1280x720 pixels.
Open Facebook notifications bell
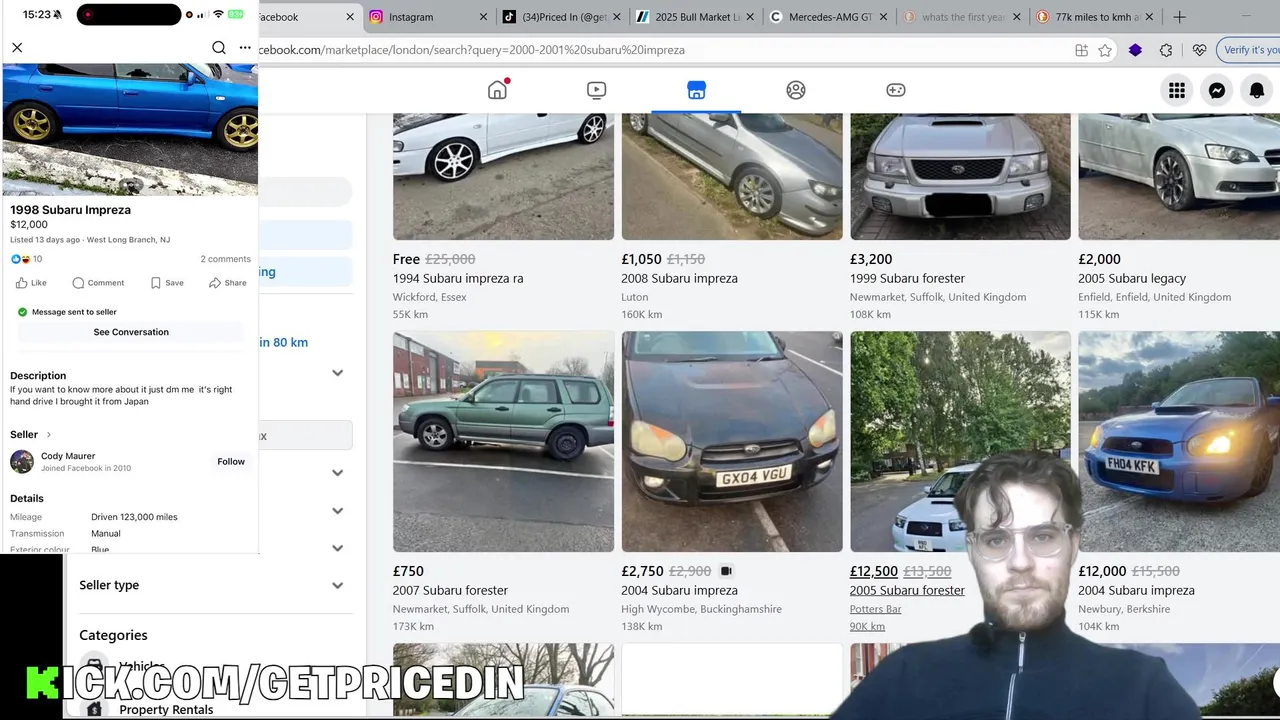coord(1257,90)
